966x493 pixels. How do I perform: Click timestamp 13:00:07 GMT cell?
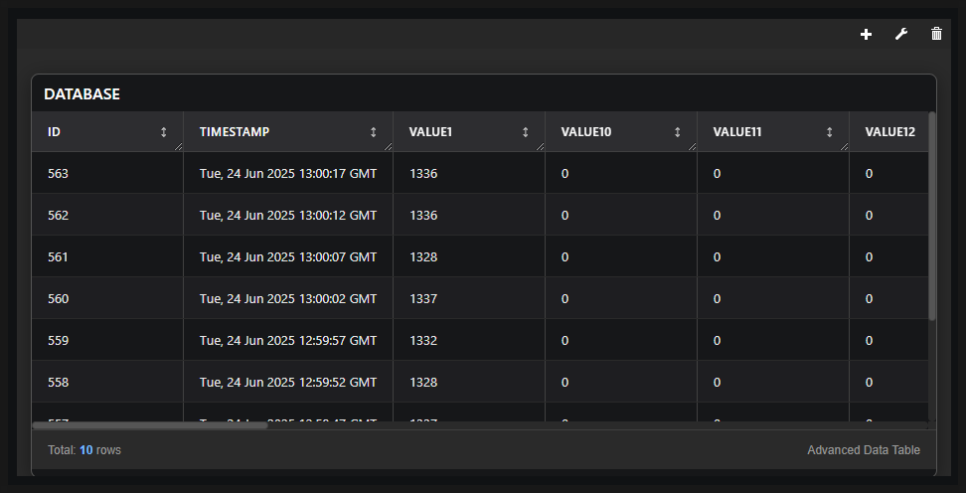[288, 257]
